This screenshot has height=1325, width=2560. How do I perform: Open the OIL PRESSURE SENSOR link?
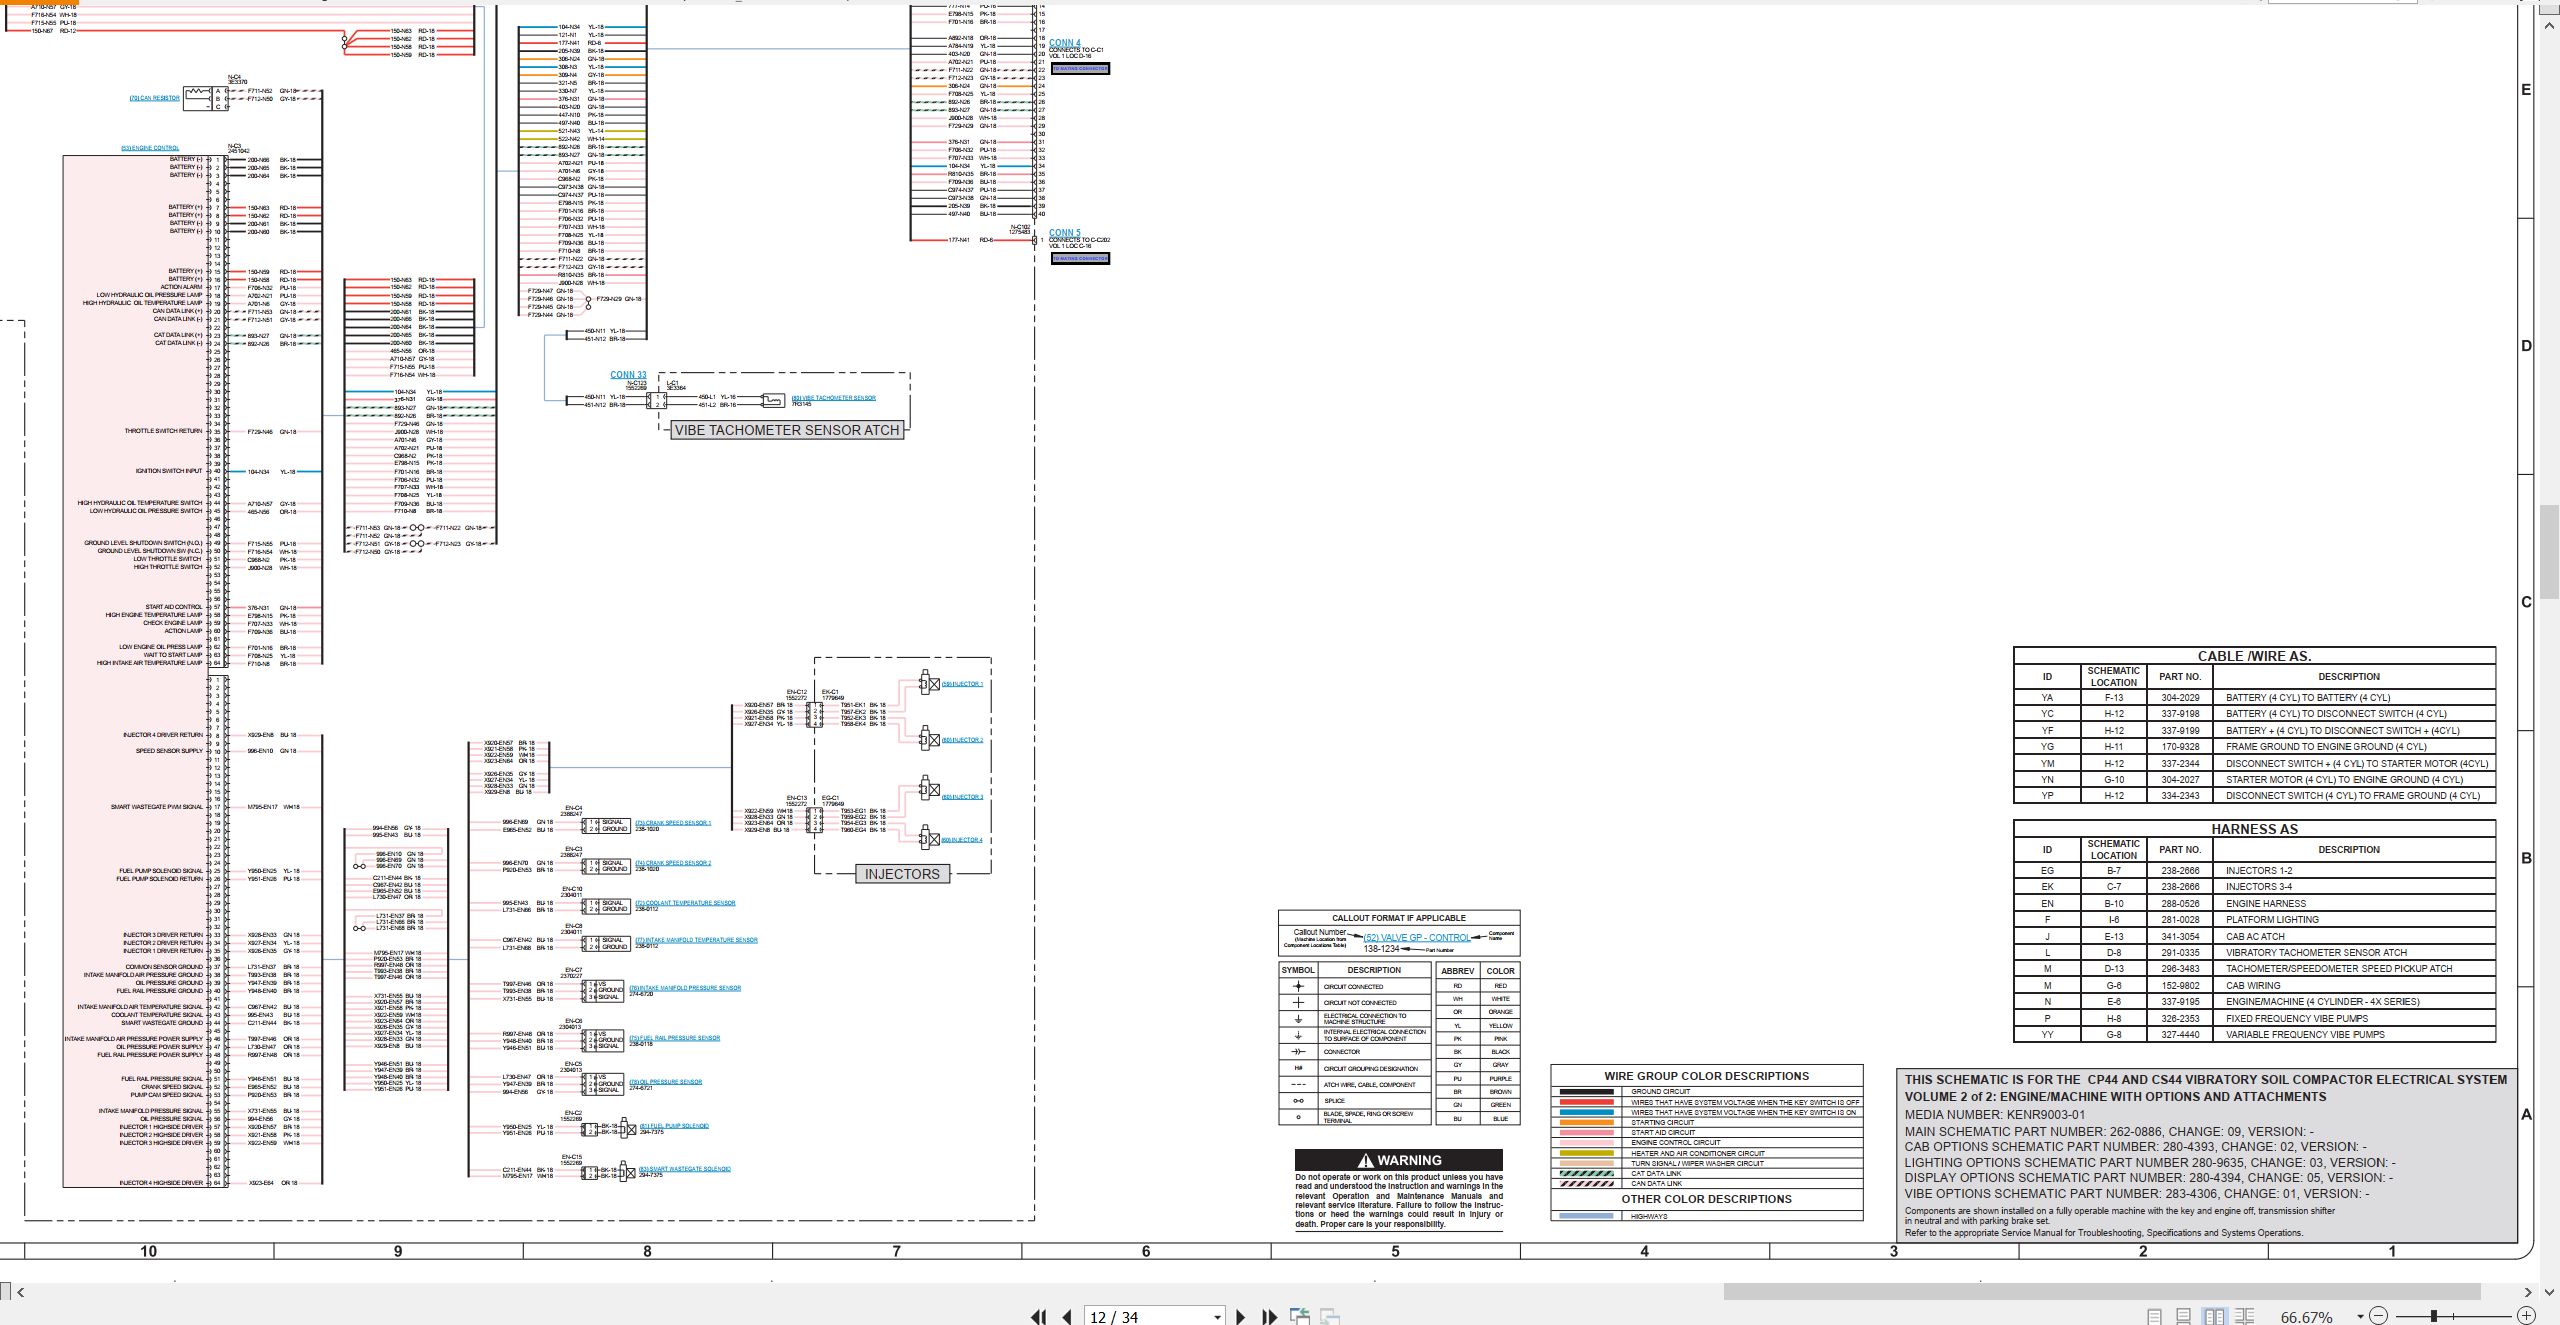(665, 1082)
